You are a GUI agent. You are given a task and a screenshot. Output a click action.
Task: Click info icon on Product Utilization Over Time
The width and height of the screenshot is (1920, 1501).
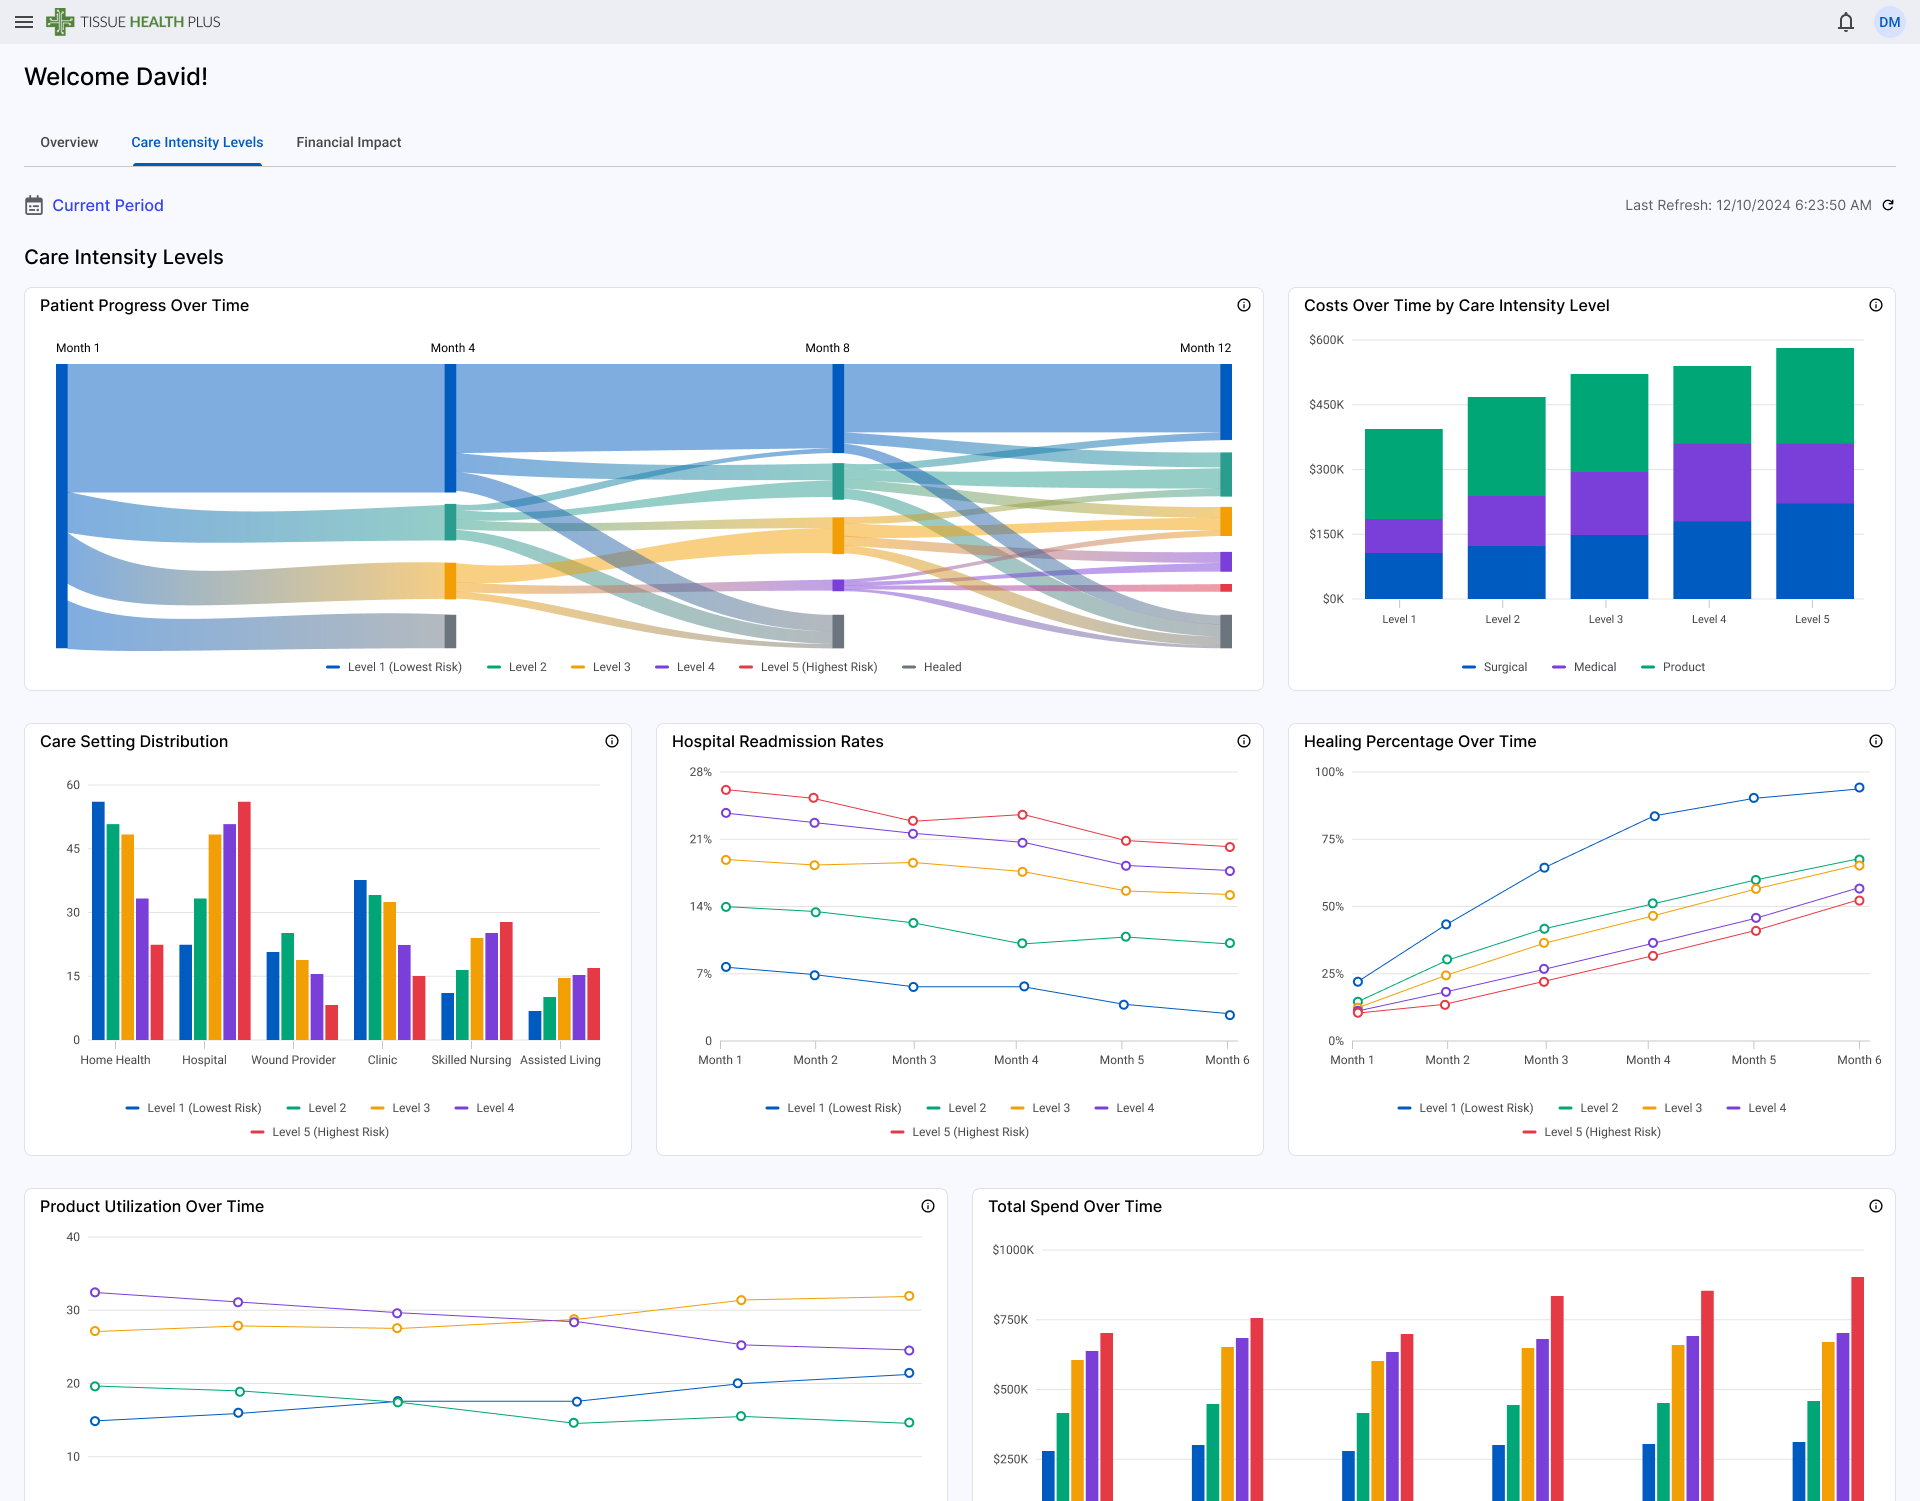pyautogui.click(x=927, y=1206)
